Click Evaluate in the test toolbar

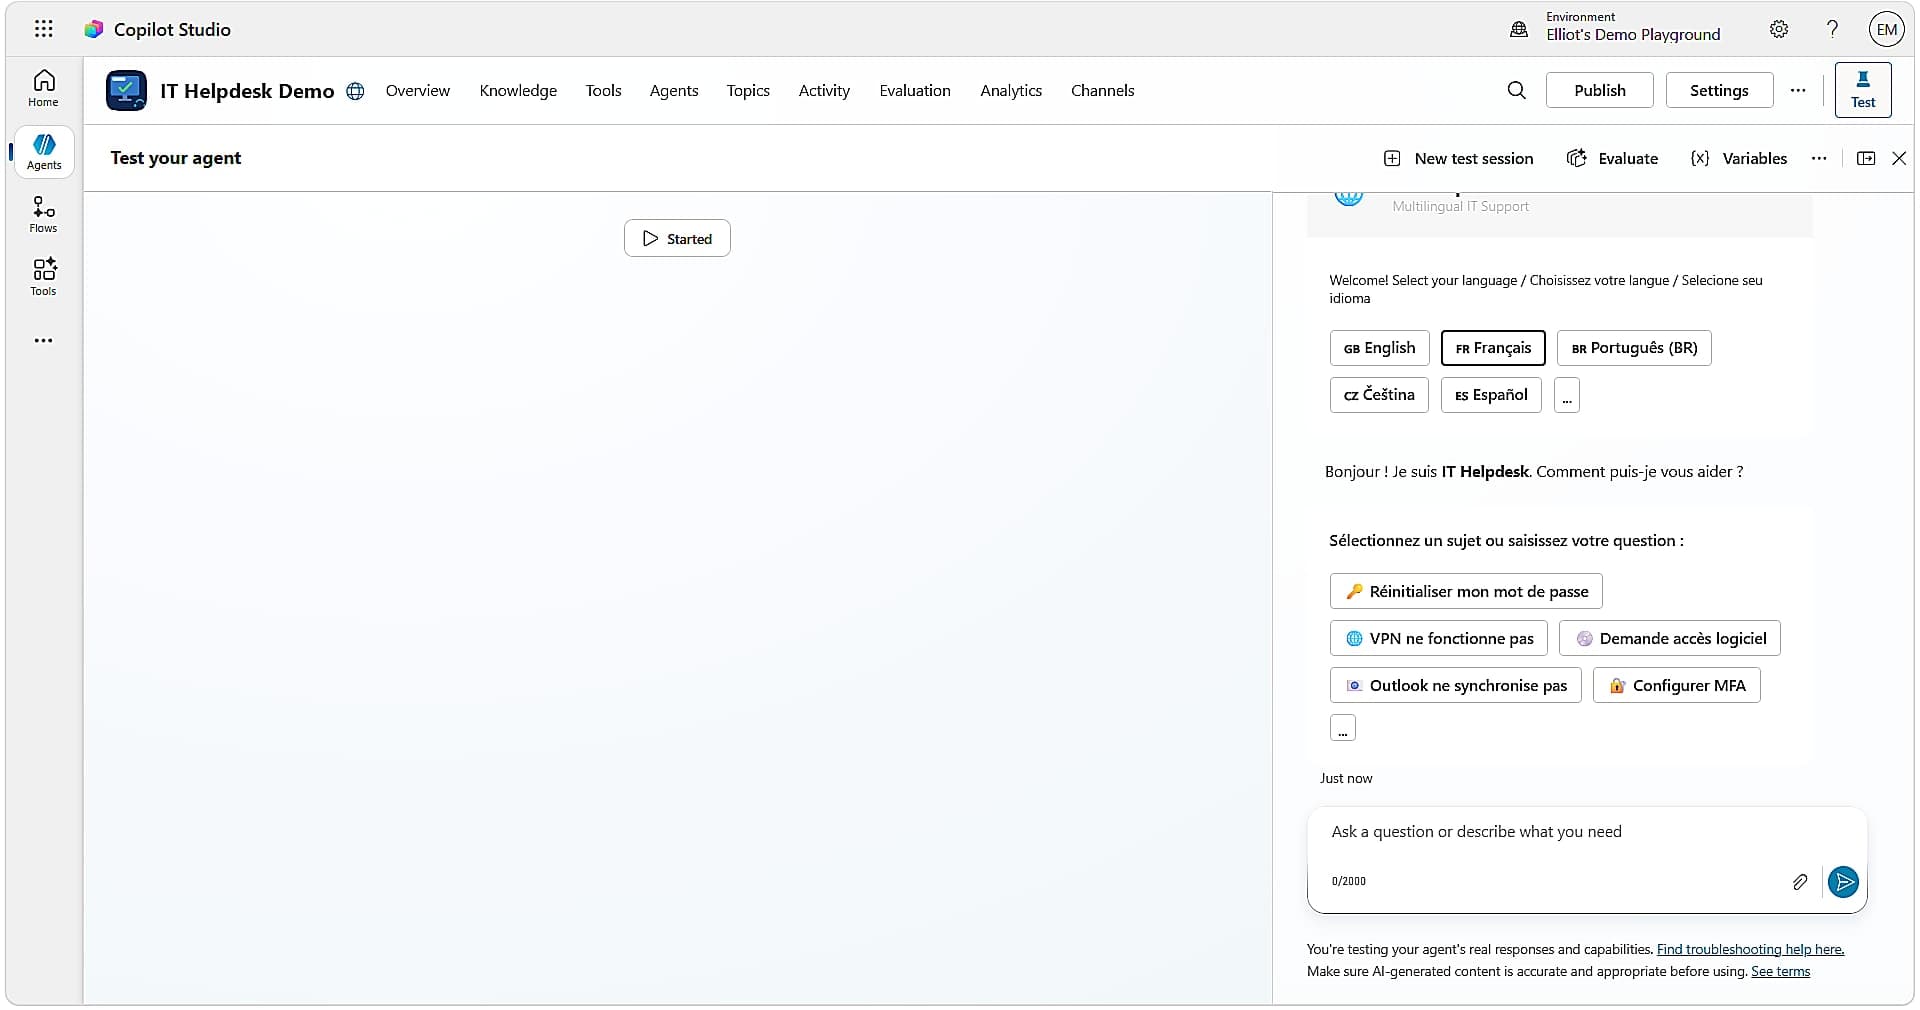tap(1613, 158)
